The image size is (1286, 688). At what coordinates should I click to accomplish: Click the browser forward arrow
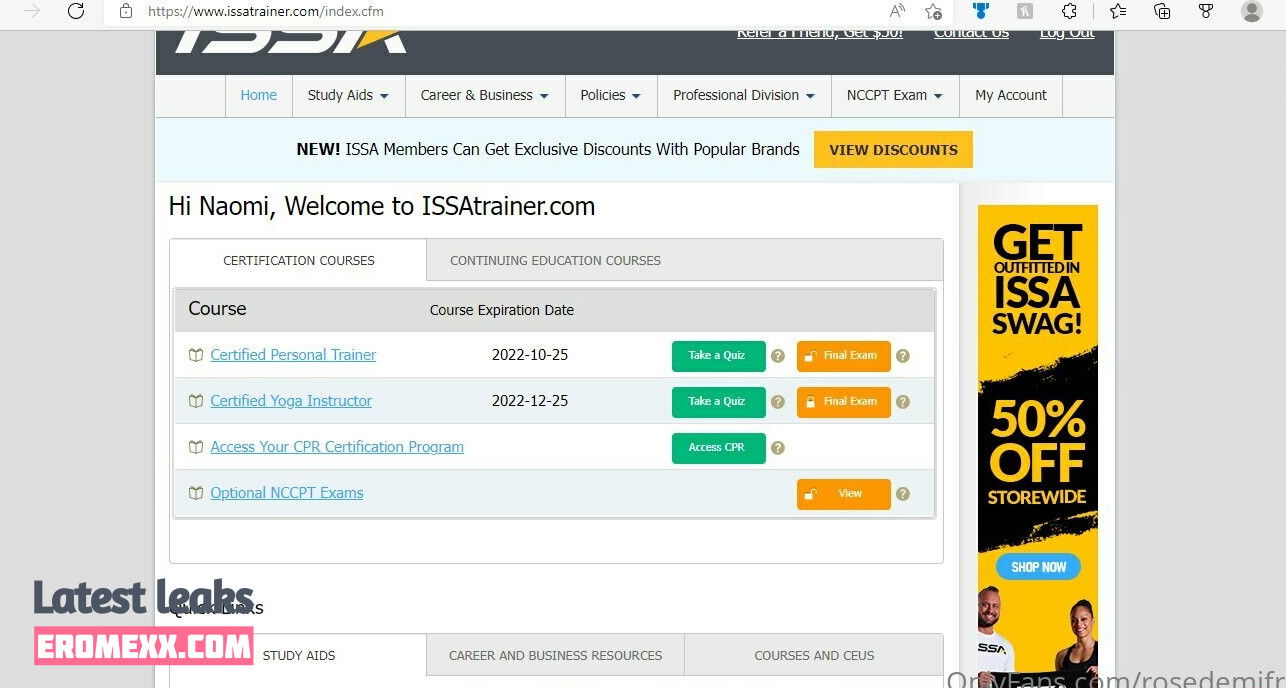click(x=32, y=11)
